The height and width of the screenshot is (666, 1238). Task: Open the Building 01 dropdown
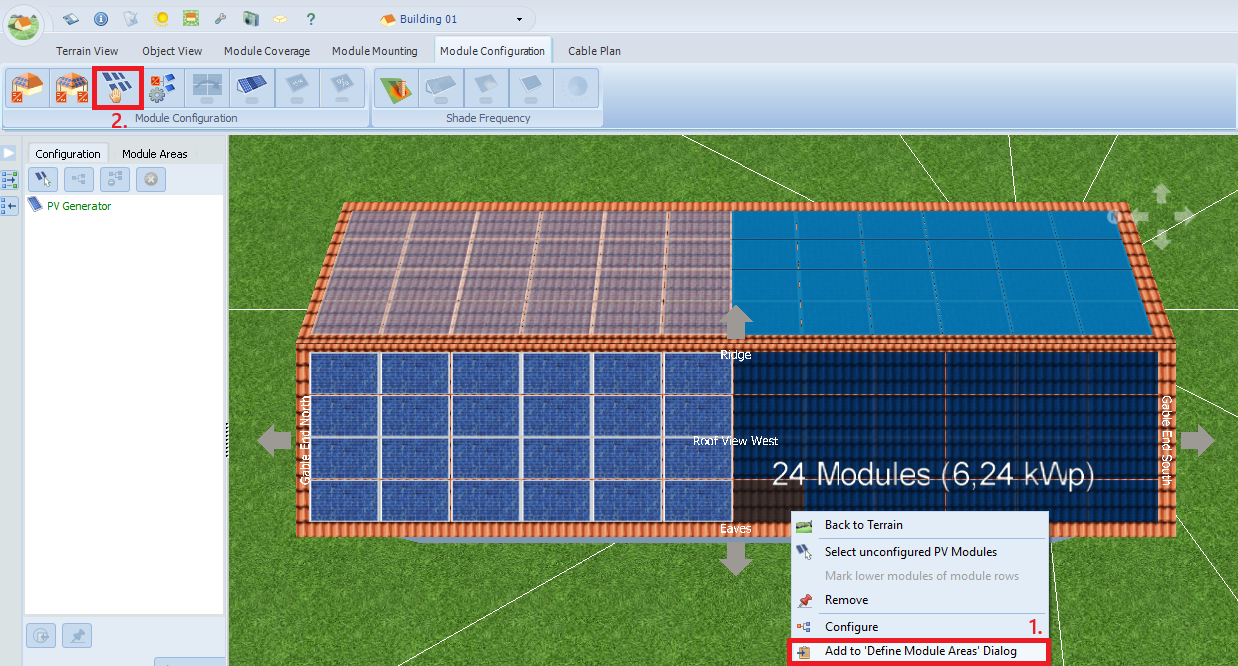pos(519,19)
